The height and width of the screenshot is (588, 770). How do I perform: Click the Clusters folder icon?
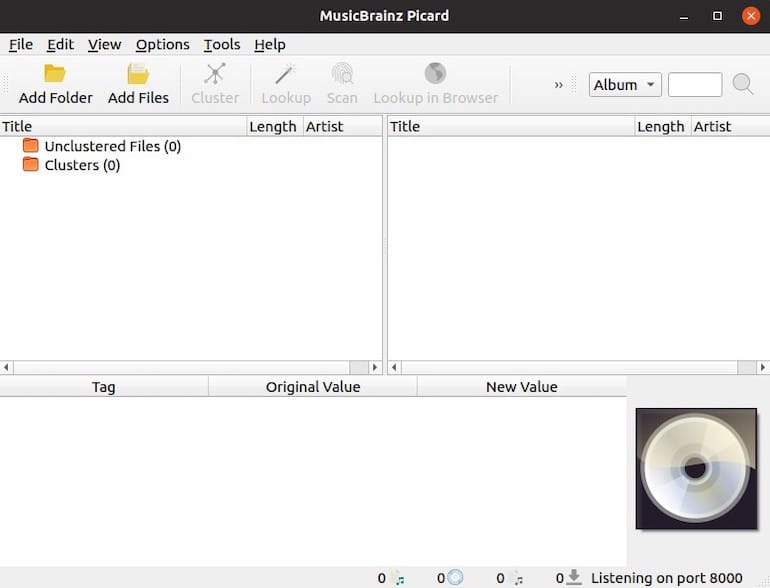(30, 164)
